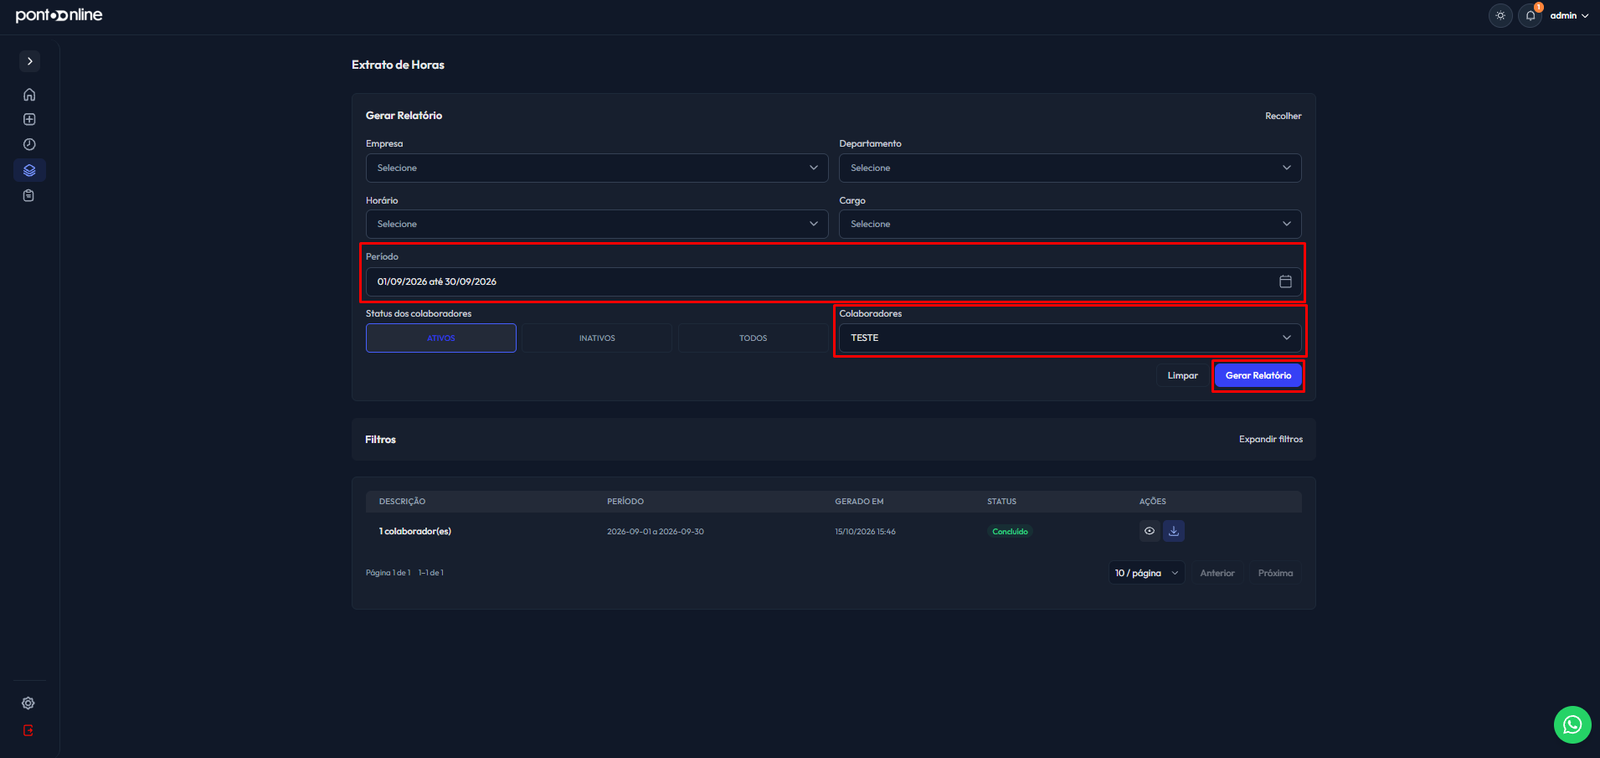The width and height of the screenshot is (1600, 758).
Task: Click the 2026-09-01 a 2026-09-30 period cell
Action: pos(655,532)
